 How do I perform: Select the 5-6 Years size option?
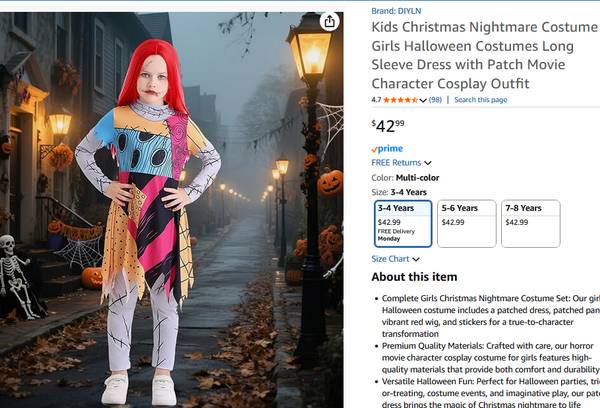466,224
